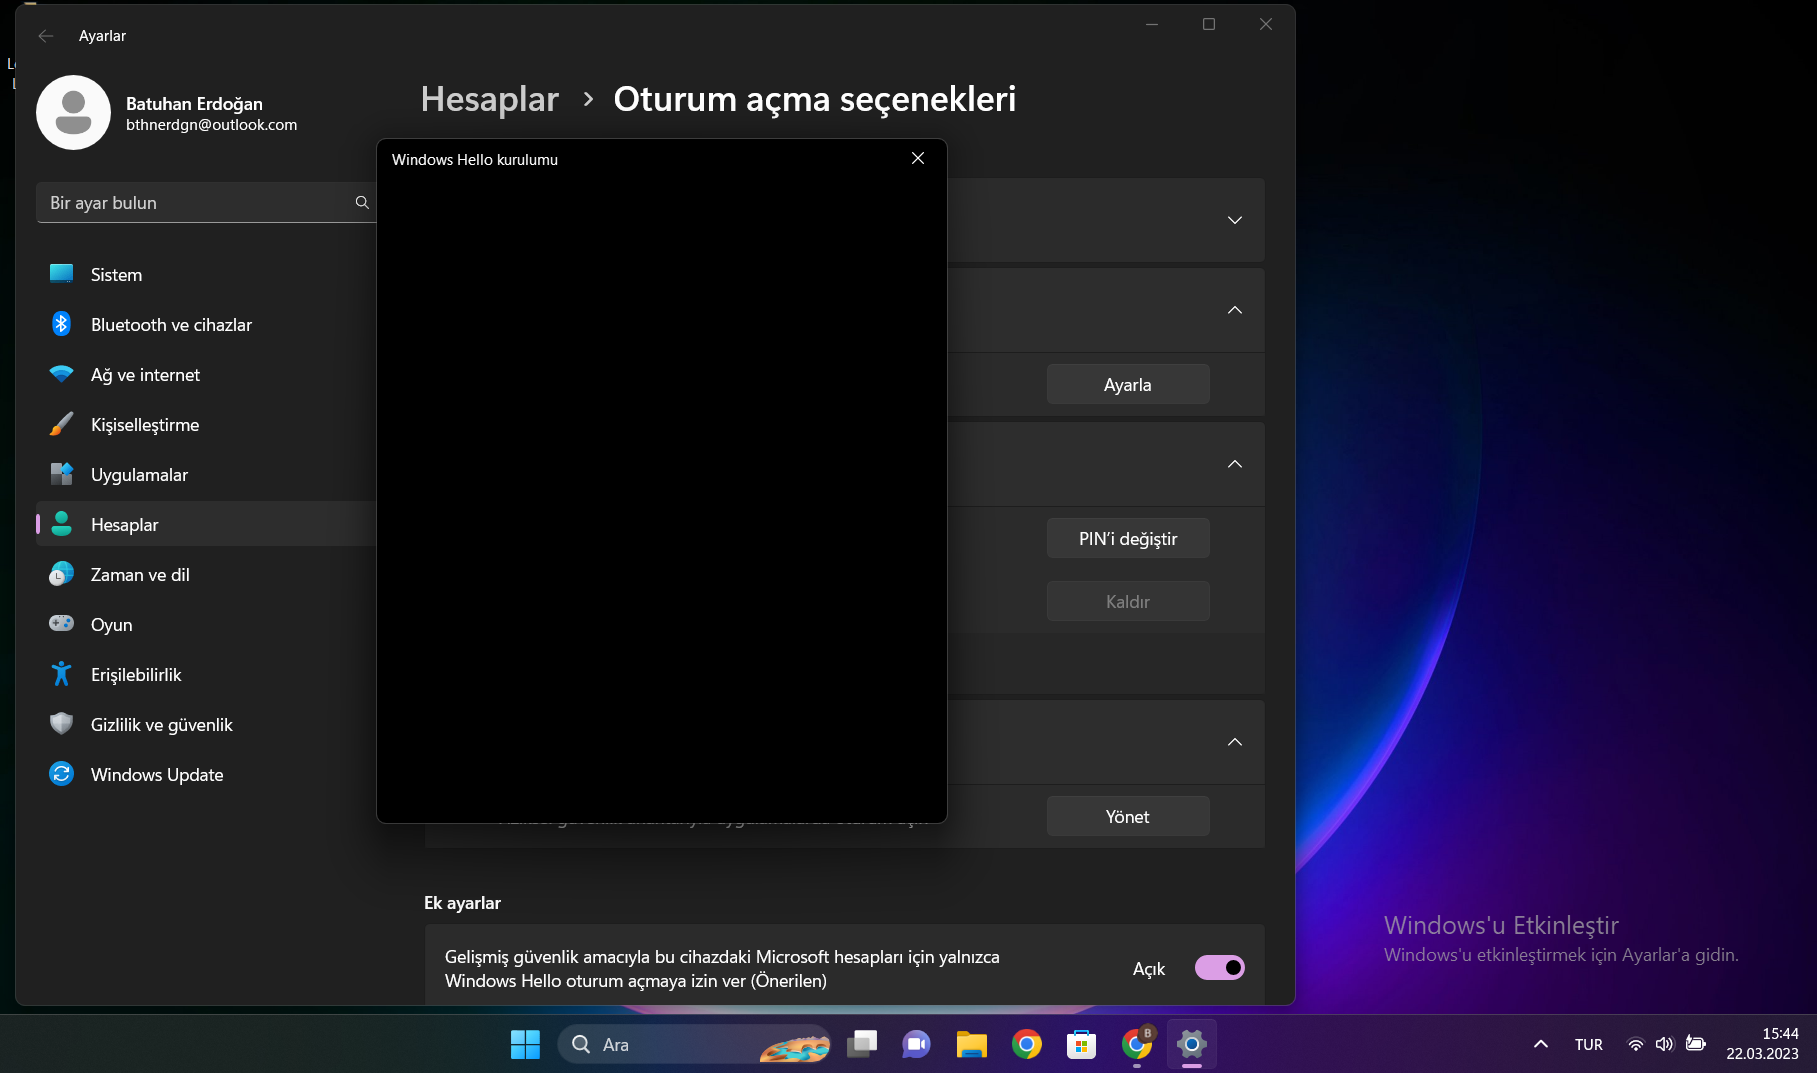Viewport: 1817px width, 1073px height.
Task: Open Gizlilik ve güvenlik settings
Action: click(x=205, y=724)
